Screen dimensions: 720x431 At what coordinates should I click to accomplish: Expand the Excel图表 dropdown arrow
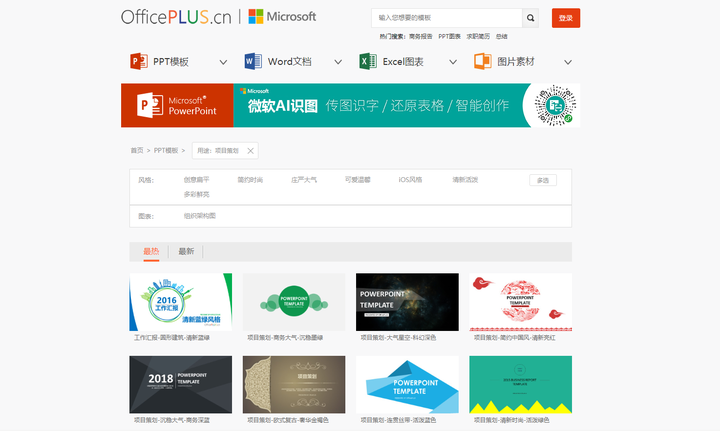pos(453,62)
